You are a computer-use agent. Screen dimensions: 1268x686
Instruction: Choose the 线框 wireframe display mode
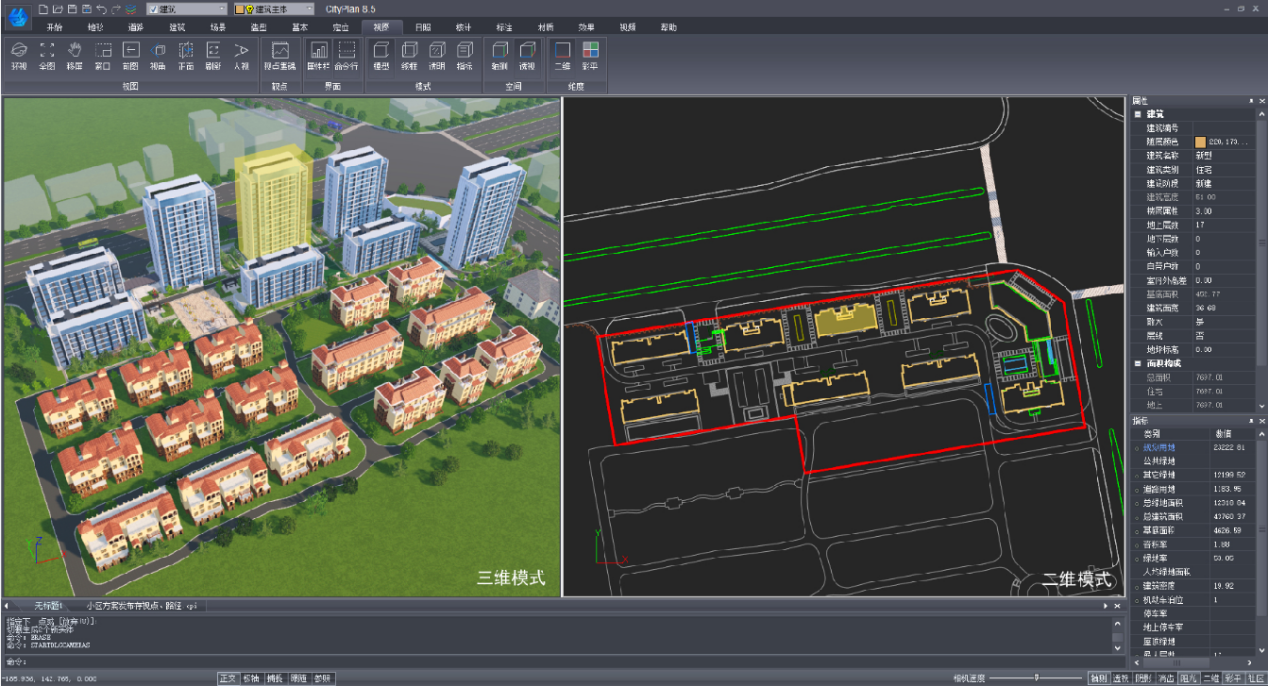tap(409, 50)
